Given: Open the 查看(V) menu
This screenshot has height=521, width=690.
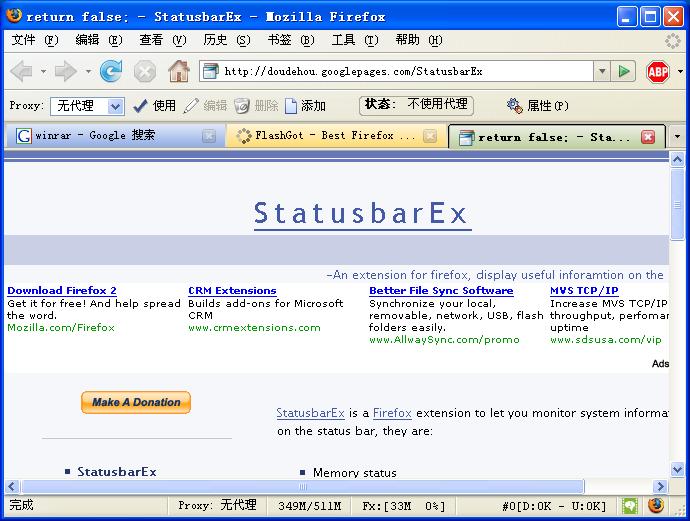Looking at the screenshot, I should point(163,40).
